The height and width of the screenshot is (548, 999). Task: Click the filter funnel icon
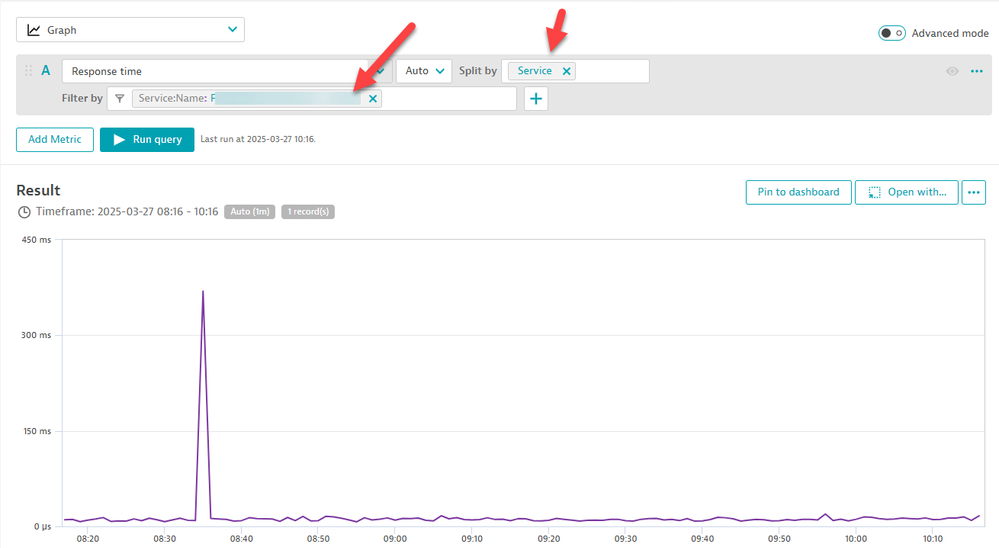(x=120, y=99)
